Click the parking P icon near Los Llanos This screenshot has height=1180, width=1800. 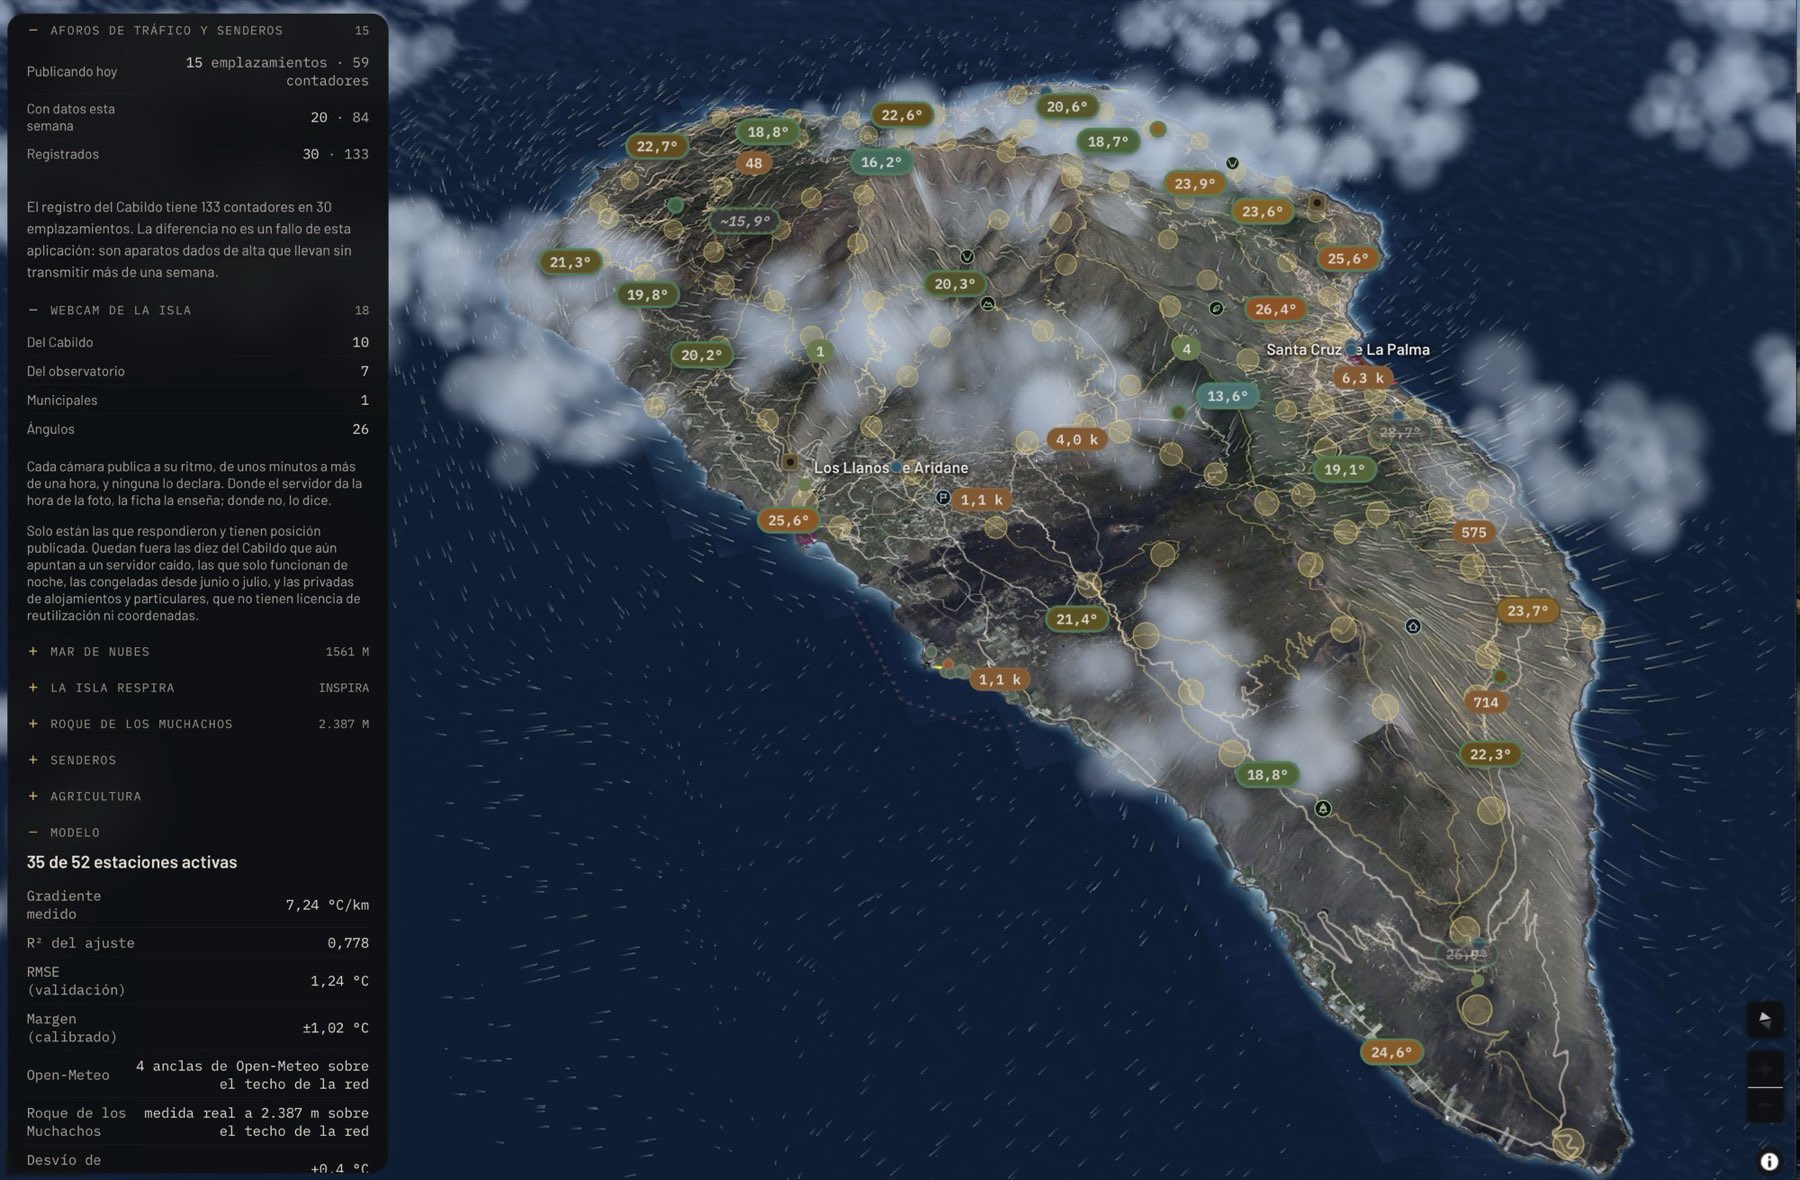(942, 497)
